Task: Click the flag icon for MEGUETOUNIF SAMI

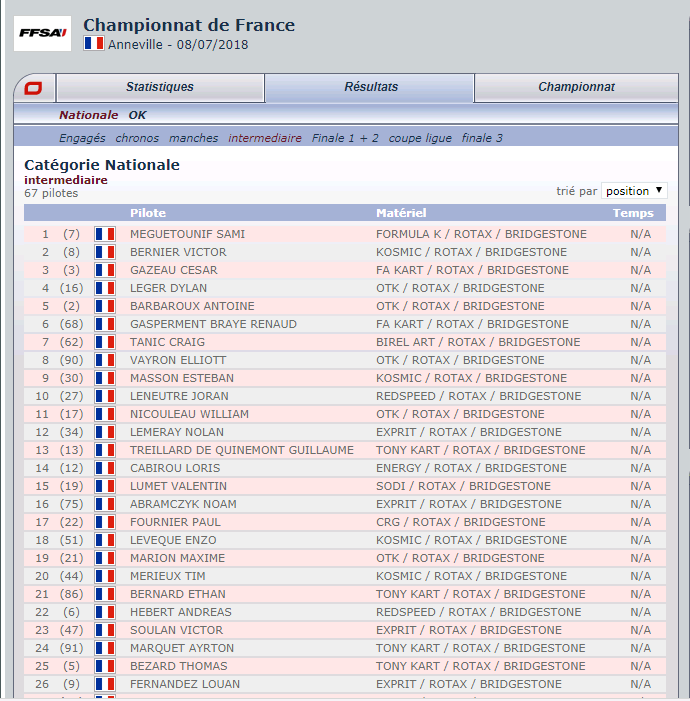Action: [x=105, y=234]
